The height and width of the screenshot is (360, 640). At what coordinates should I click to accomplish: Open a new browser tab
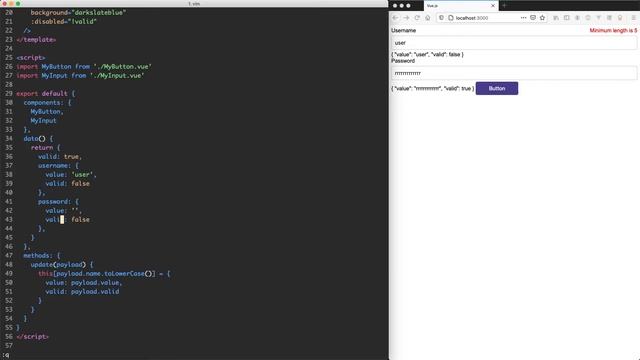[504, 6]
